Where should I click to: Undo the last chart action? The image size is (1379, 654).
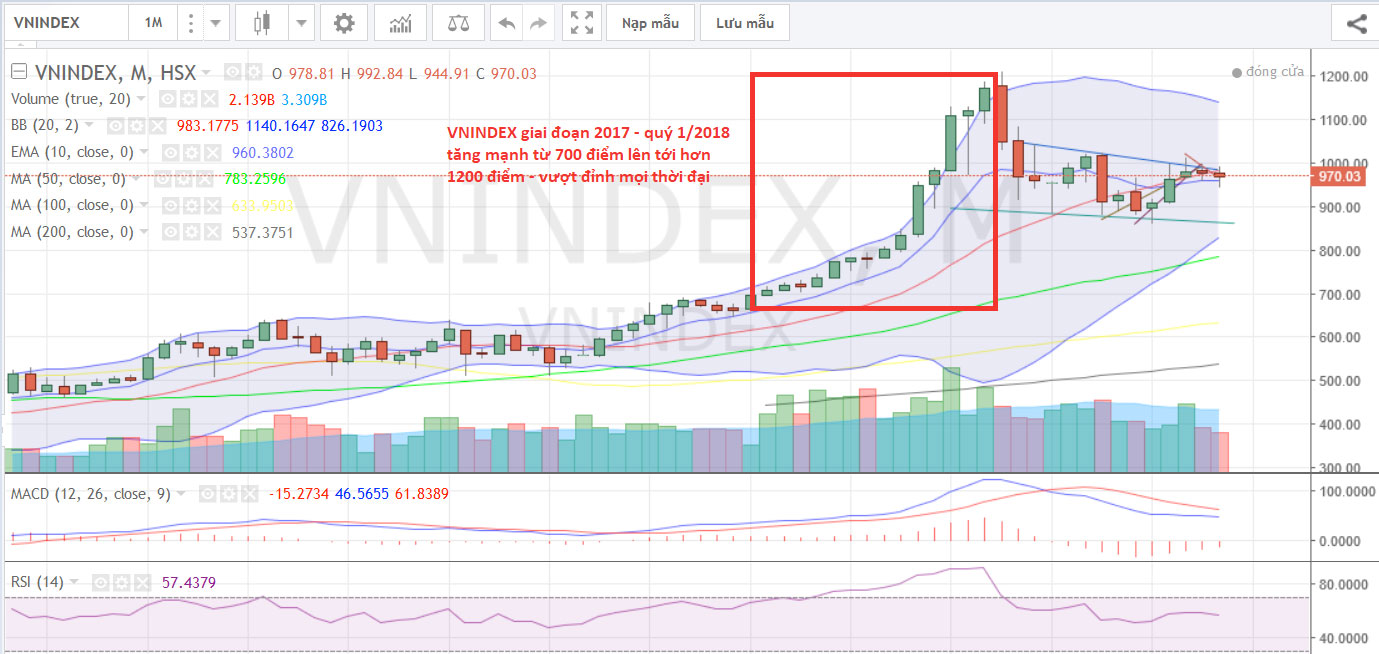click(507, 22)
